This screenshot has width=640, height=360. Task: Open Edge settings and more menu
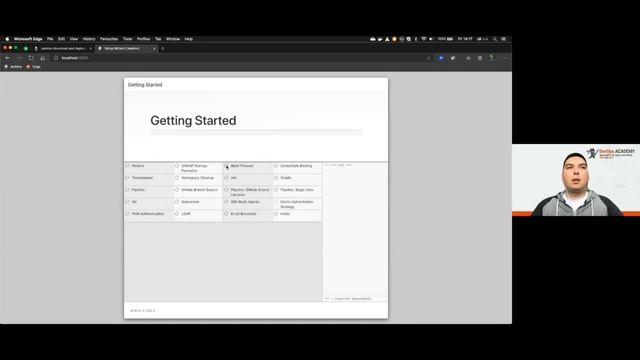pos(504,58)
